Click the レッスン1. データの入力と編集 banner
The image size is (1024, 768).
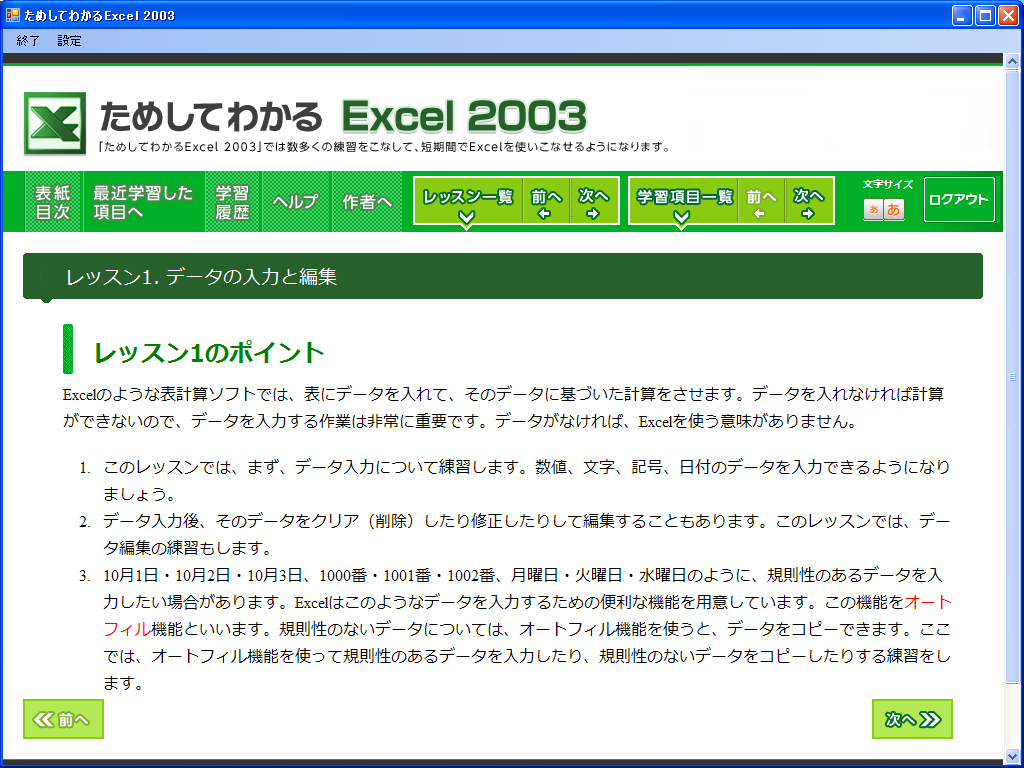coord(503,276)
